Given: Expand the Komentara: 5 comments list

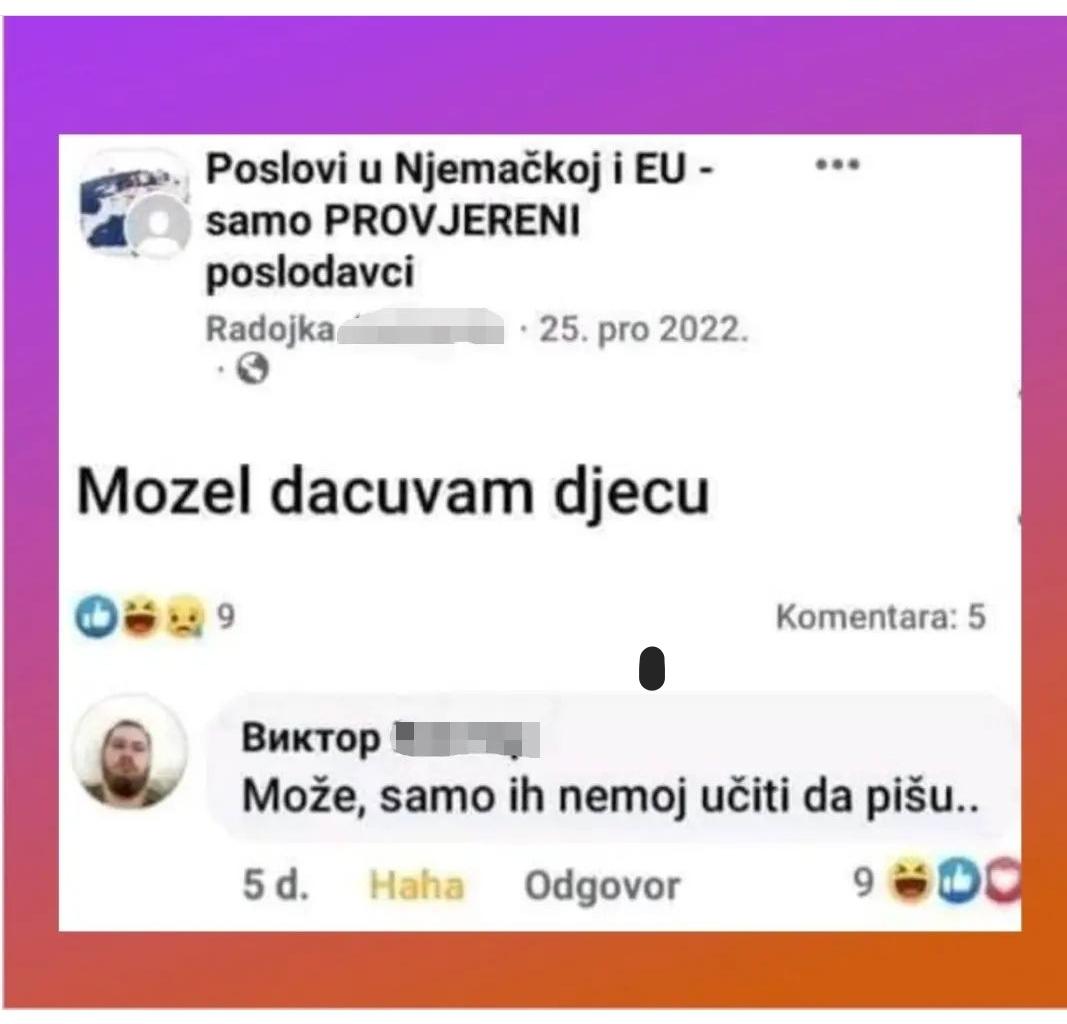Looking at the screenshot, I should click(x=881, y=616).
